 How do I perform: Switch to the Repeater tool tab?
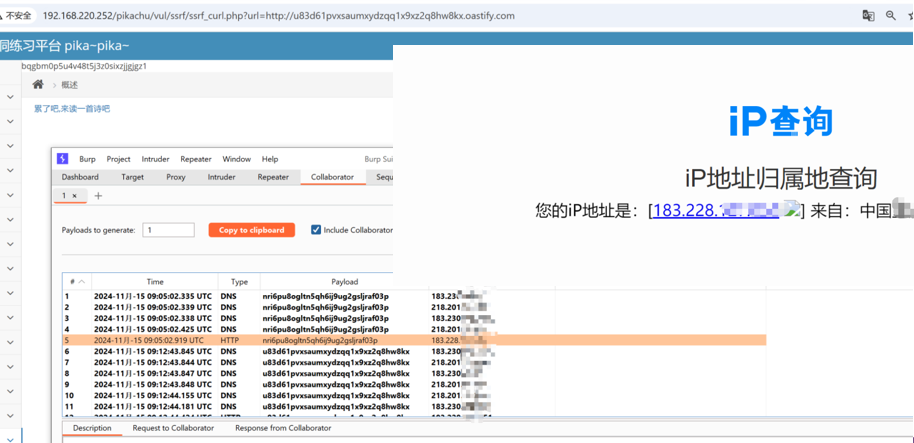273,177
